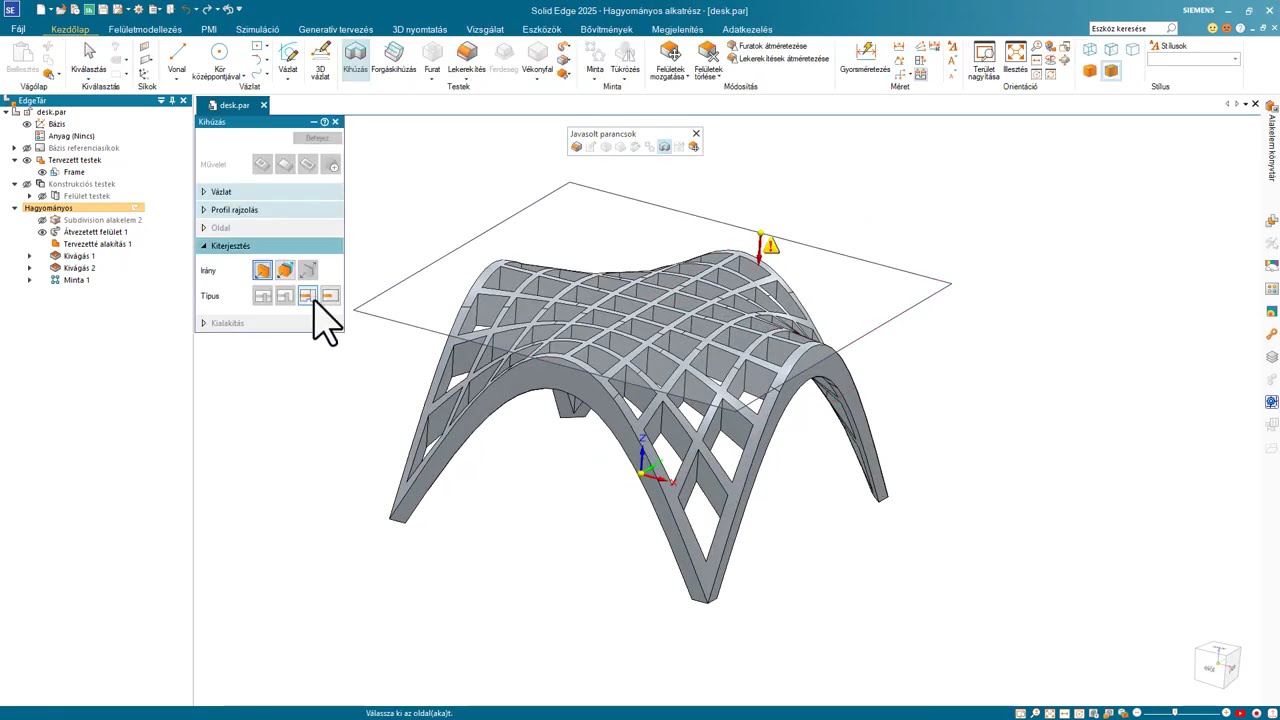Close the desk.par document tab

pos(264,105)
